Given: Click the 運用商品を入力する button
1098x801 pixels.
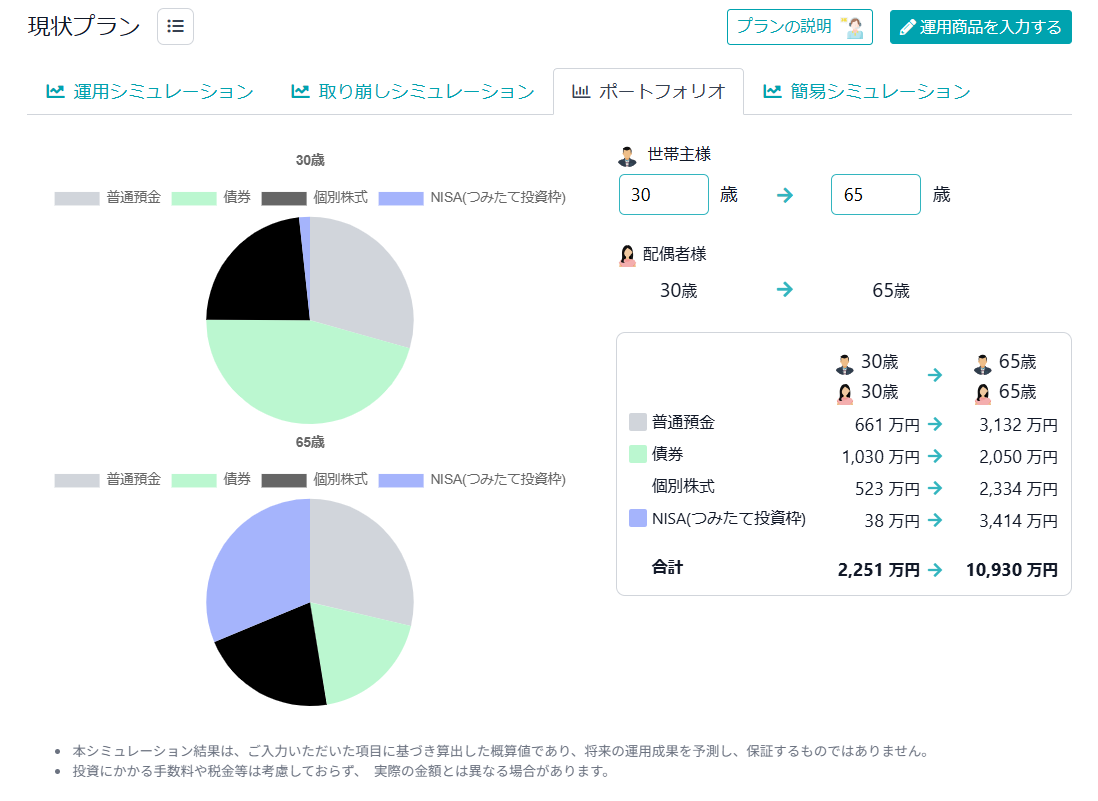Looking at the screenshot, I should pyautogui.click(x=980, y=27).
